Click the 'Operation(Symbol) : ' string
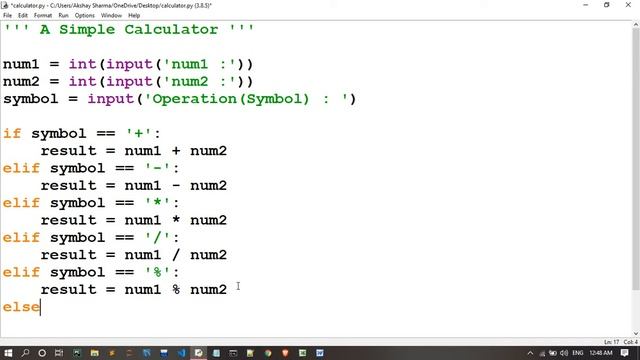The image size is (640, 360). point(247,99)
